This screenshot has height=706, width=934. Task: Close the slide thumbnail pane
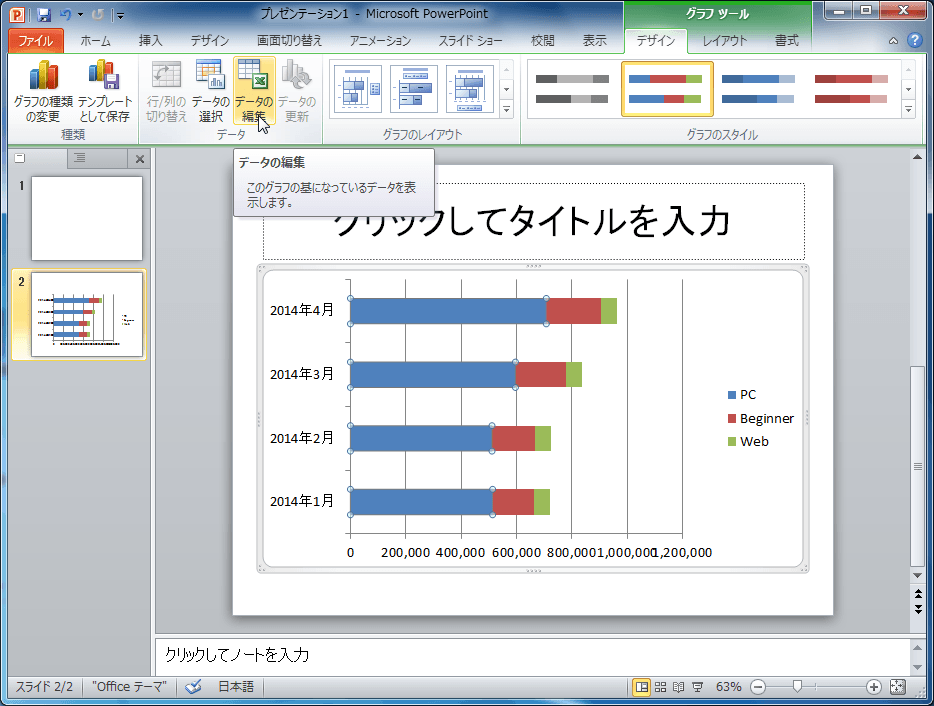click(x=139, y=158)
